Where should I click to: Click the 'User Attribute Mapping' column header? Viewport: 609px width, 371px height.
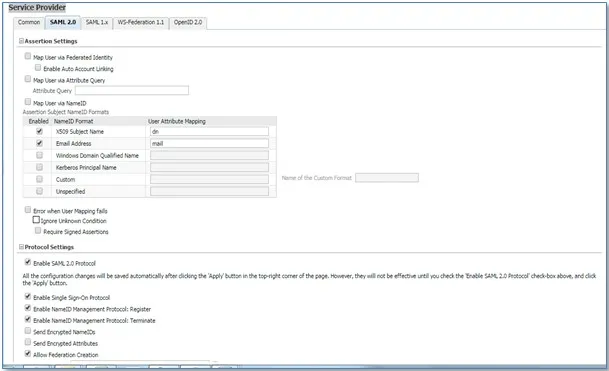177,121
